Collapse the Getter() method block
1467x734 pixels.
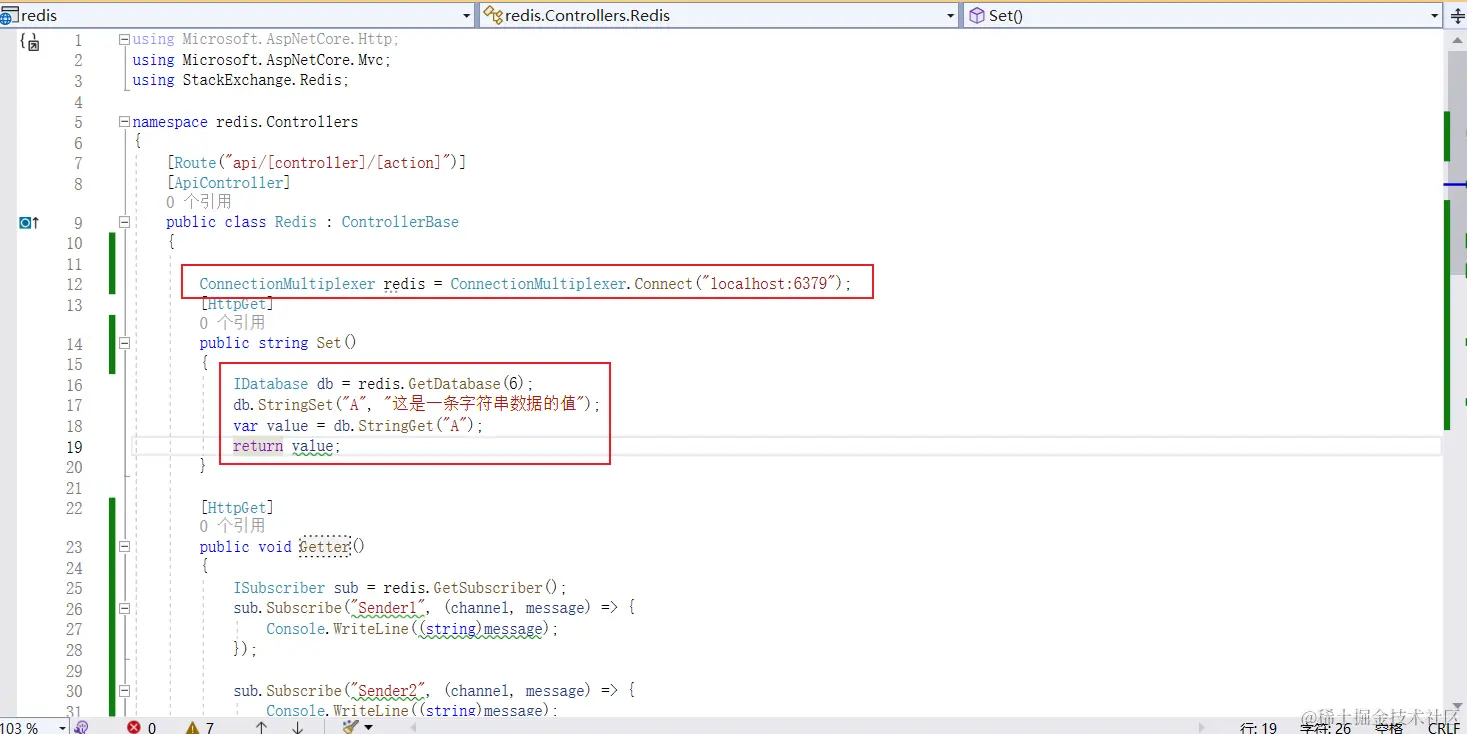[x=124, y=547]
